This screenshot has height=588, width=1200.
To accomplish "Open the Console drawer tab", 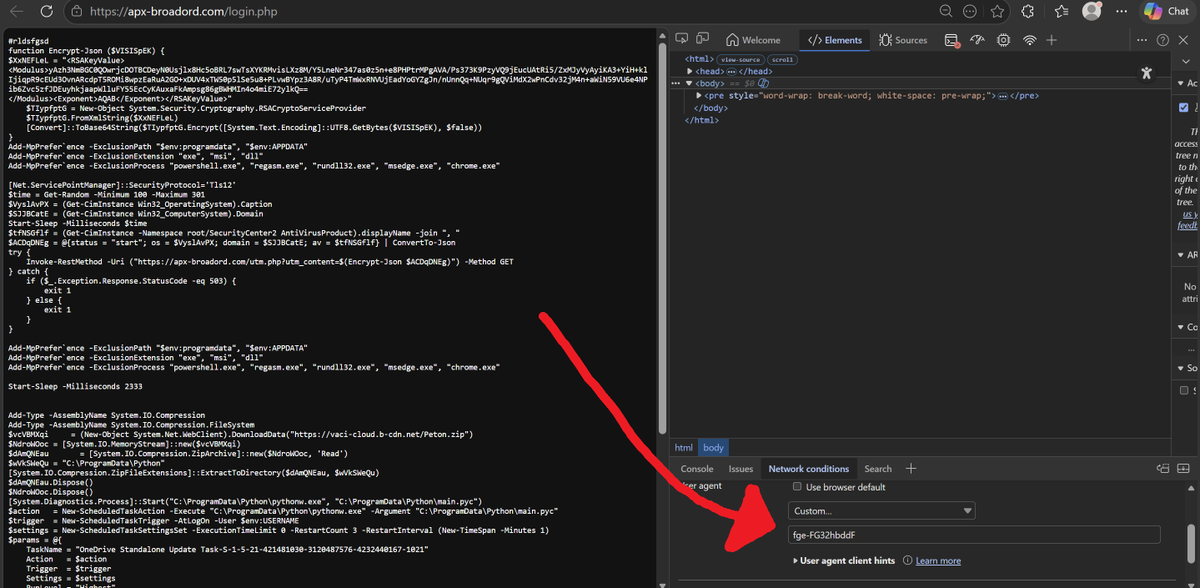I will point(697,468).
